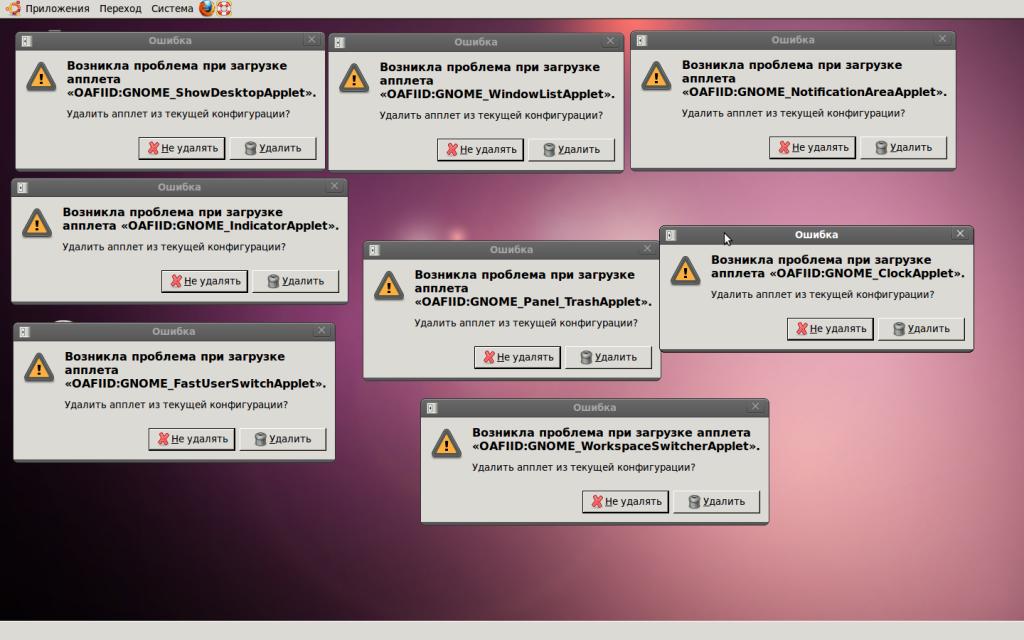
Task: Open window menu icon of WindowListApplet dialog
Action: coord(340,42)
